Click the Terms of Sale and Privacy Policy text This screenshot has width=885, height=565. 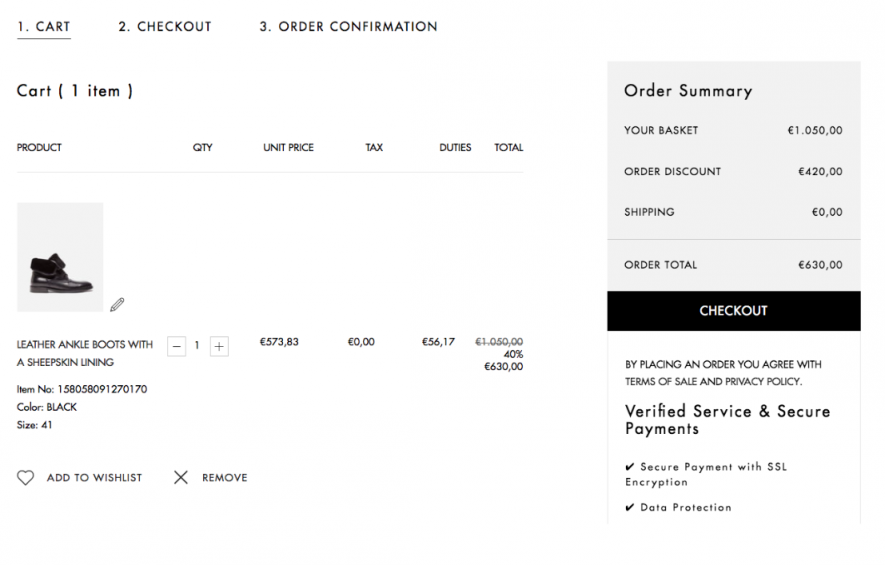click(x=713, y=382)
